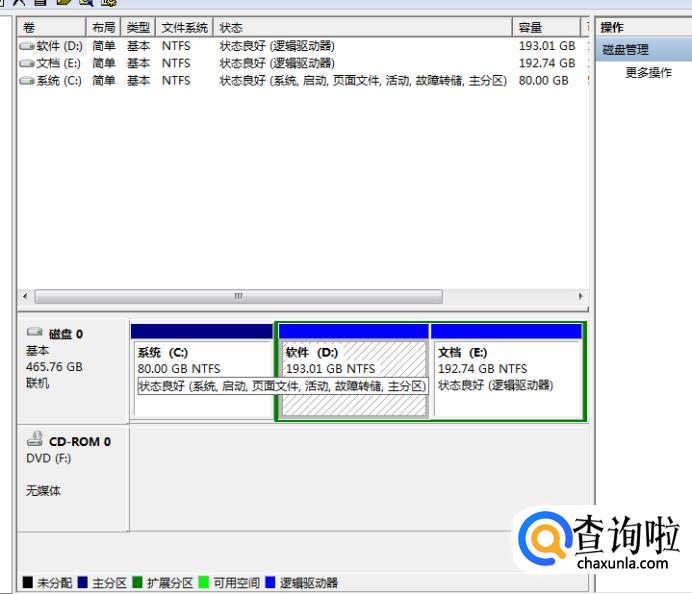Screen dimensions: 692x594
Task: Select the 文档 (E:) partition block
Action: pyautogui.click(x=507, y=372)
